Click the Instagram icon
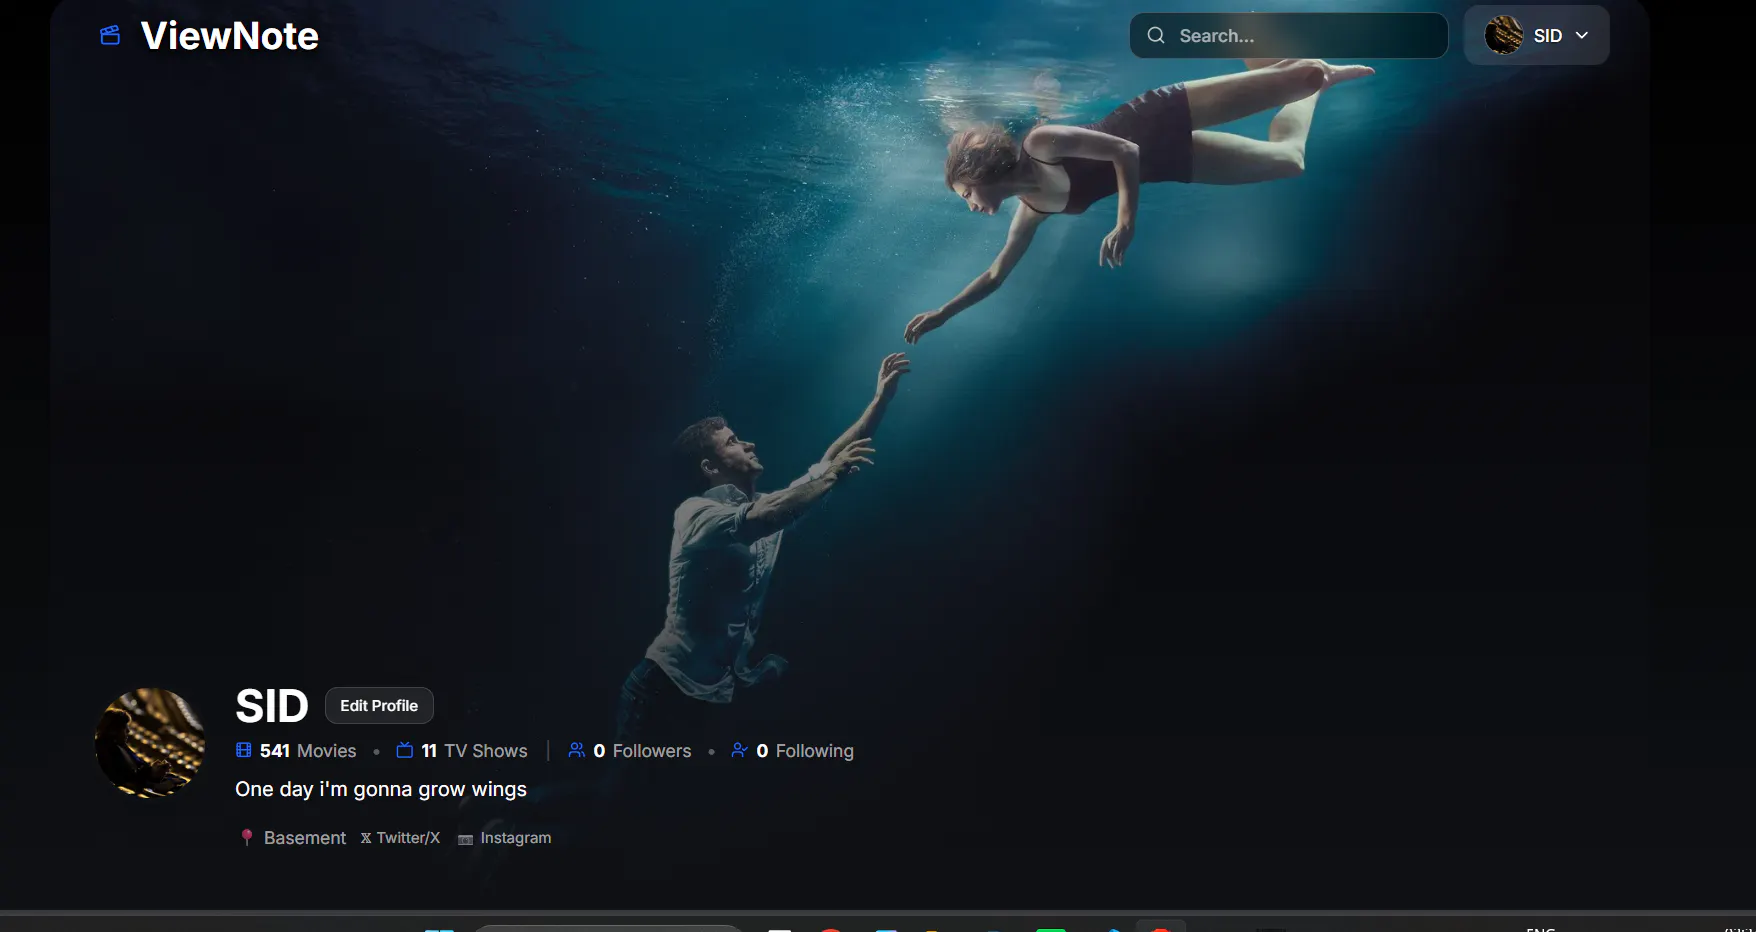The width and height of the screenshot is (1756, 932). (x=465, y=839)
